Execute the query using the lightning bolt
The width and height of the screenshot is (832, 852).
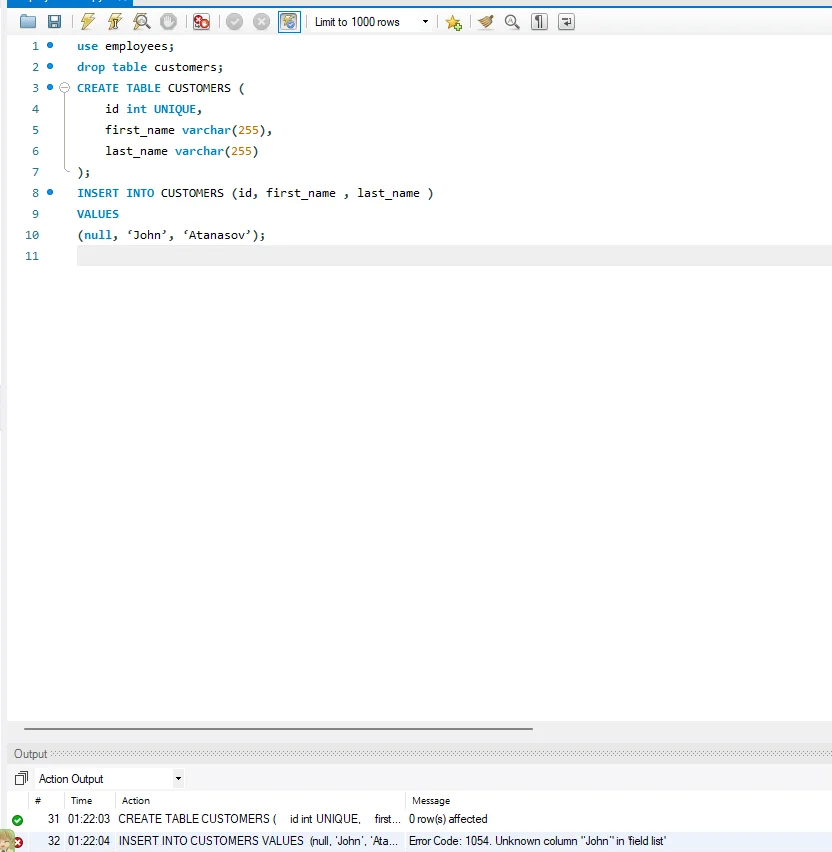click(x=88, y=22)
